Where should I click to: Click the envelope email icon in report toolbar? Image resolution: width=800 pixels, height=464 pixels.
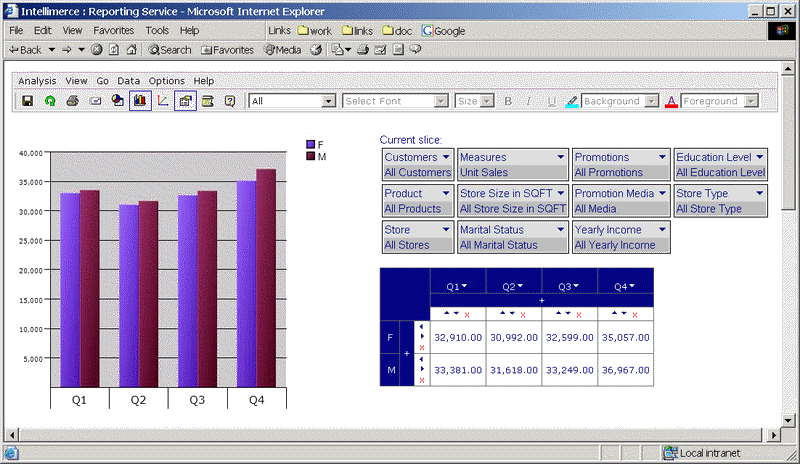(x=95, y=101)
